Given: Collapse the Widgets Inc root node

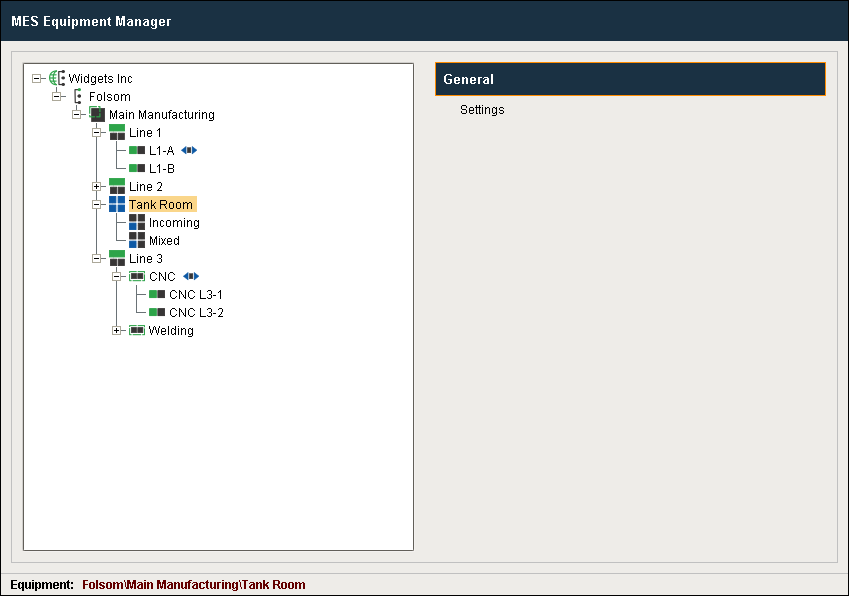Looking at the screenshot, I should tap(37, 79).
